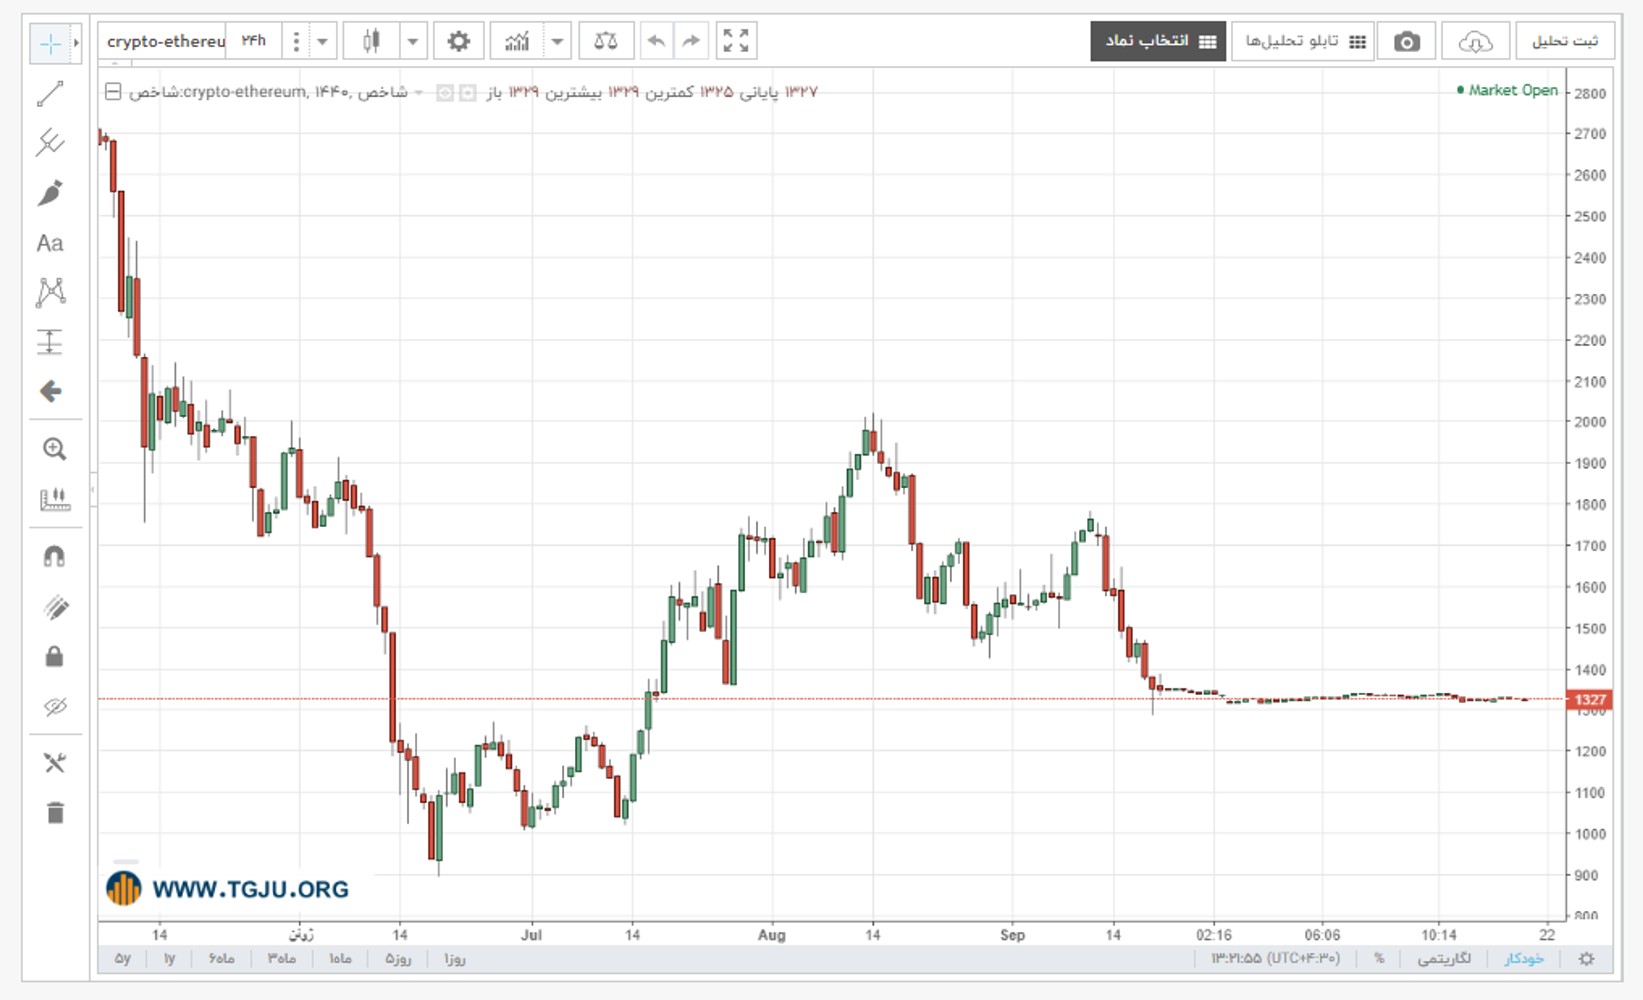Enter fullscreen chart mode

click(736, 41)
